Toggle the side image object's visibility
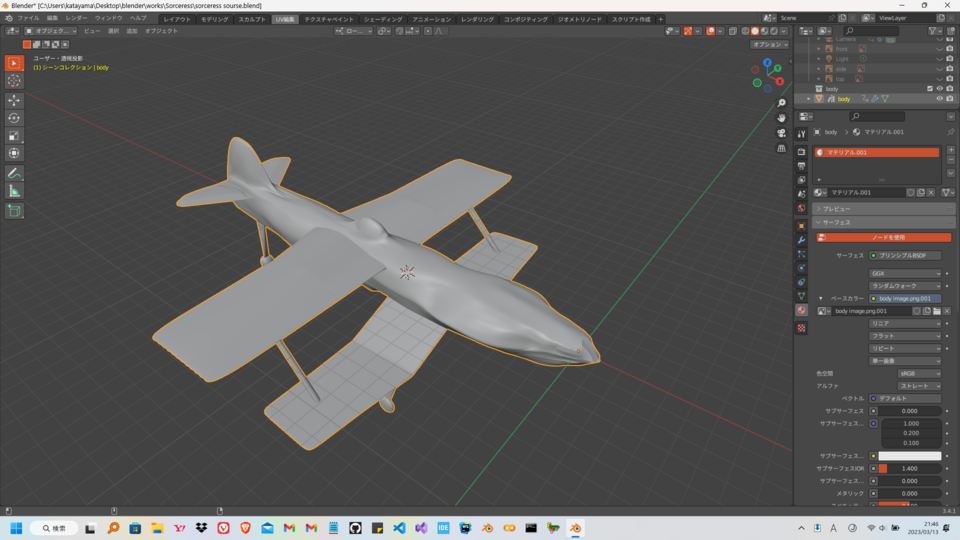This screenshot has height=540, width=960. (x=939, y=69)
